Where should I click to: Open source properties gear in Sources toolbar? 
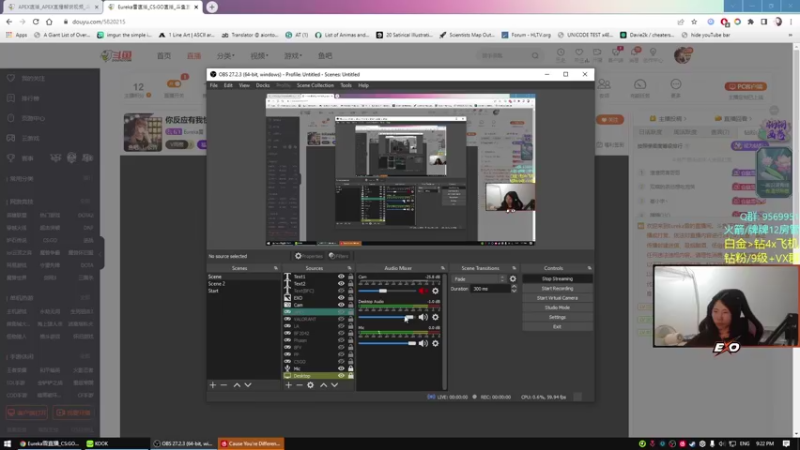(x=310, y=385)
